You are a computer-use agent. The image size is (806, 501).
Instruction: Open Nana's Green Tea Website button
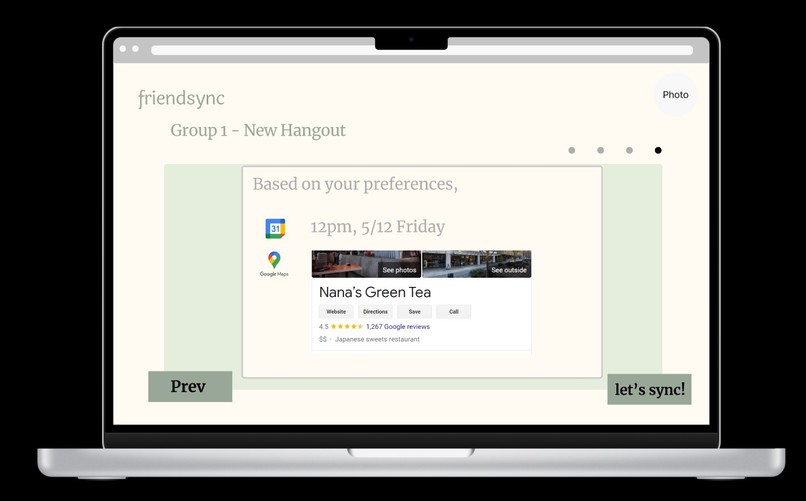tap(336, 311)
